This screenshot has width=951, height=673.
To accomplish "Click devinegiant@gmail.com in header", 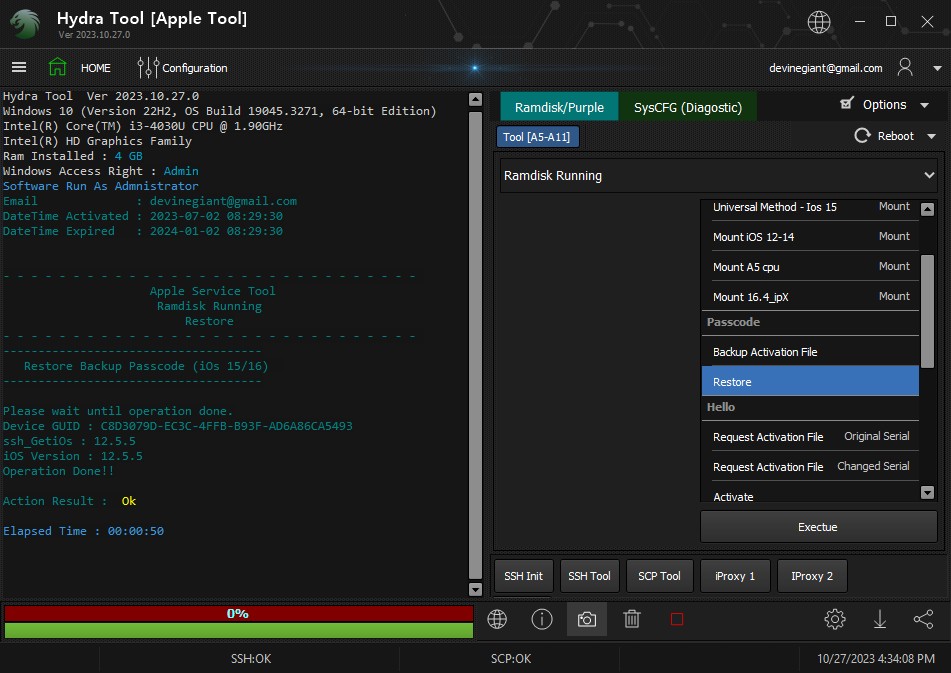I will [825, 68].
